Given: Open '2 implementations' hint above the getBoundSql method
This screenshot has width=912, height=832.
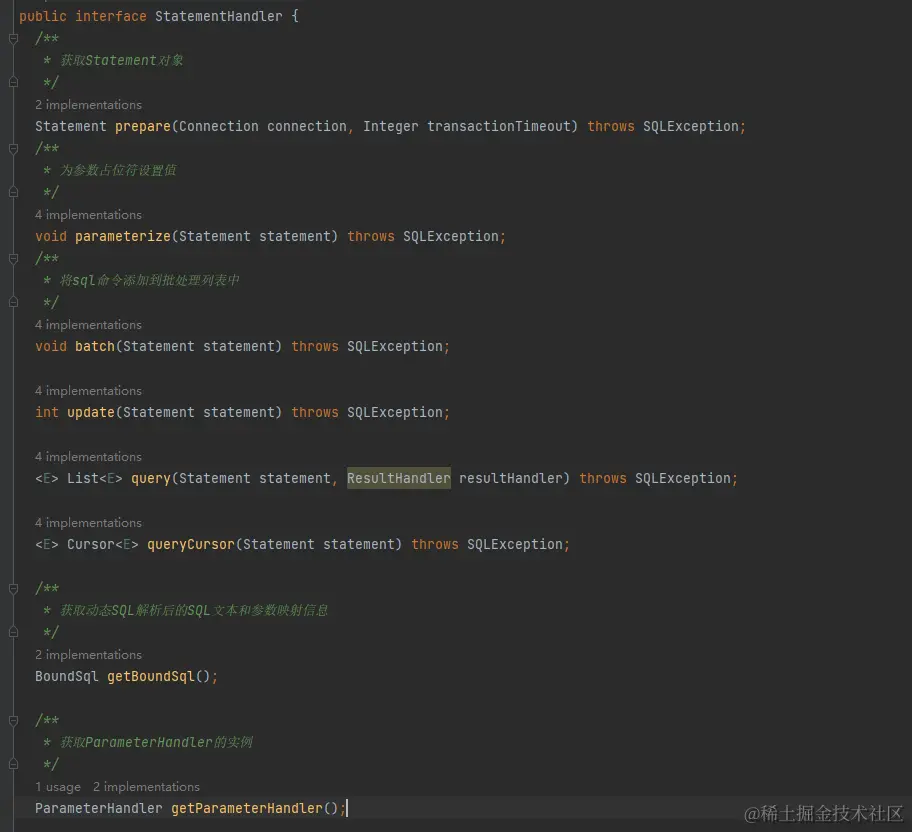Looking at the screenshot, I should click(88, 655).
